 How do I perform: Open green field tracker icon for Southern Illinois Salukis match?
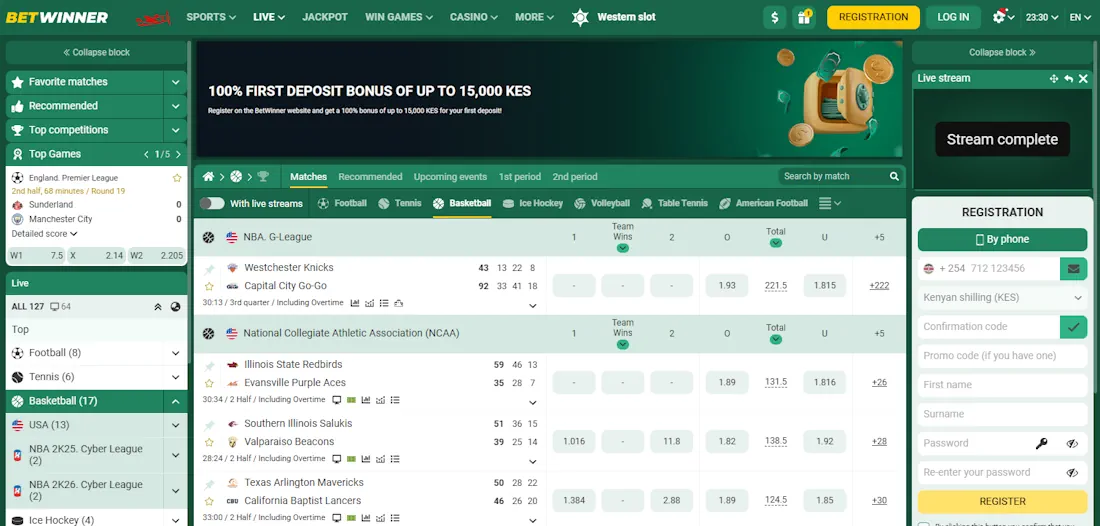(x=351, y=459)
